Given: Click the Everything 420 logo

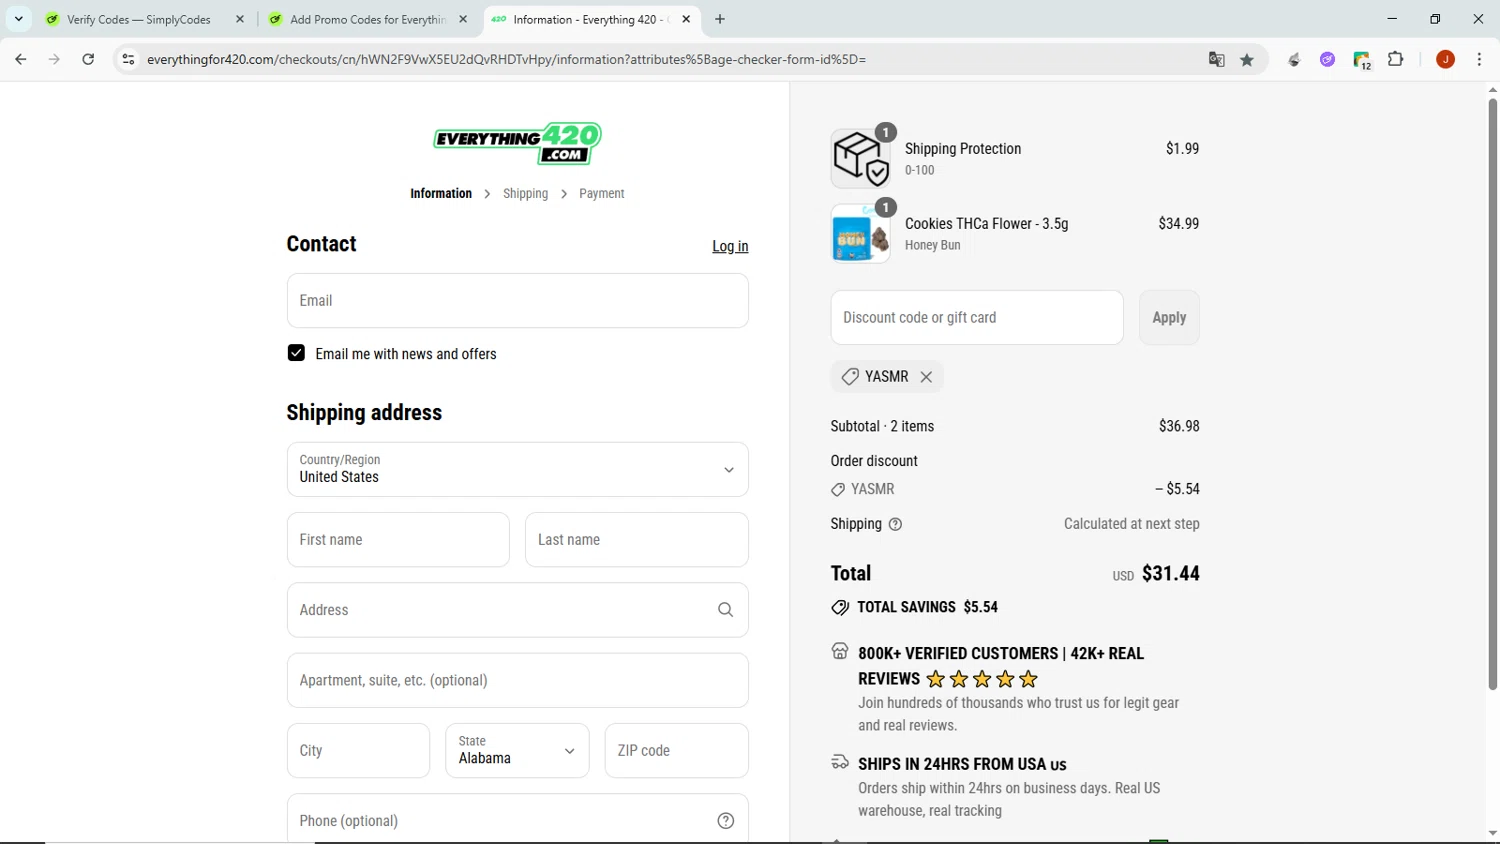Looking at the screenshot, I should 517,144.
